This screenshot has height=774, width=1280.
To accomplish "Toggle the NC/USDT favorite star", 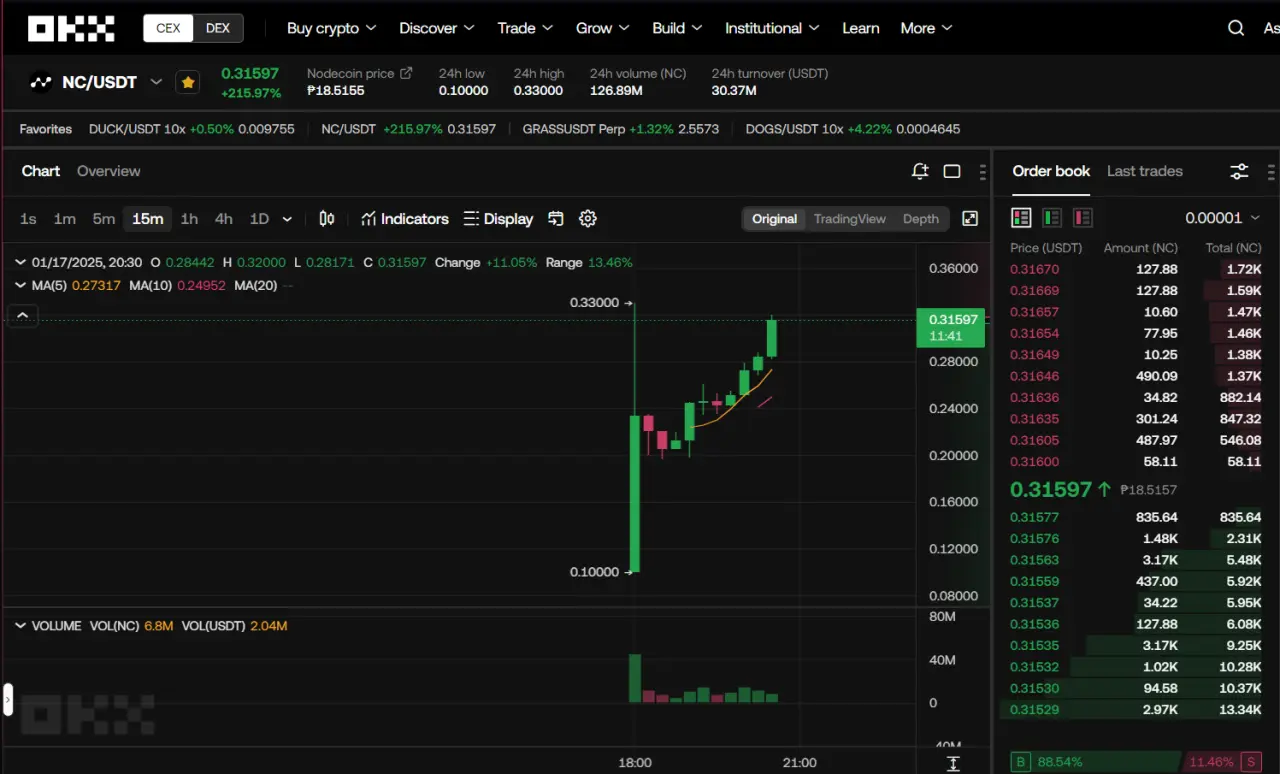I will (x=187, y=82).
